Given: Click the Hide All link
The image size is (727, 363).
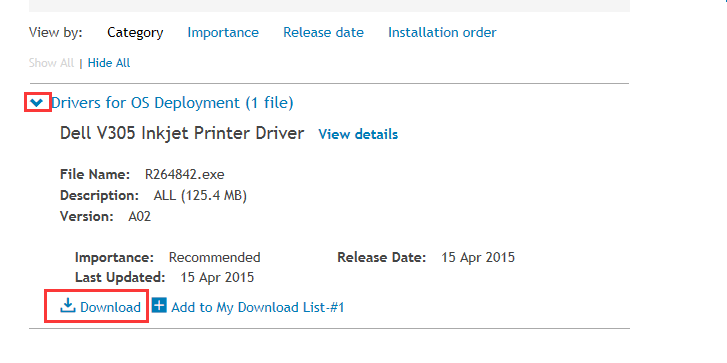Looking at the screenshot, I should 109,63.
